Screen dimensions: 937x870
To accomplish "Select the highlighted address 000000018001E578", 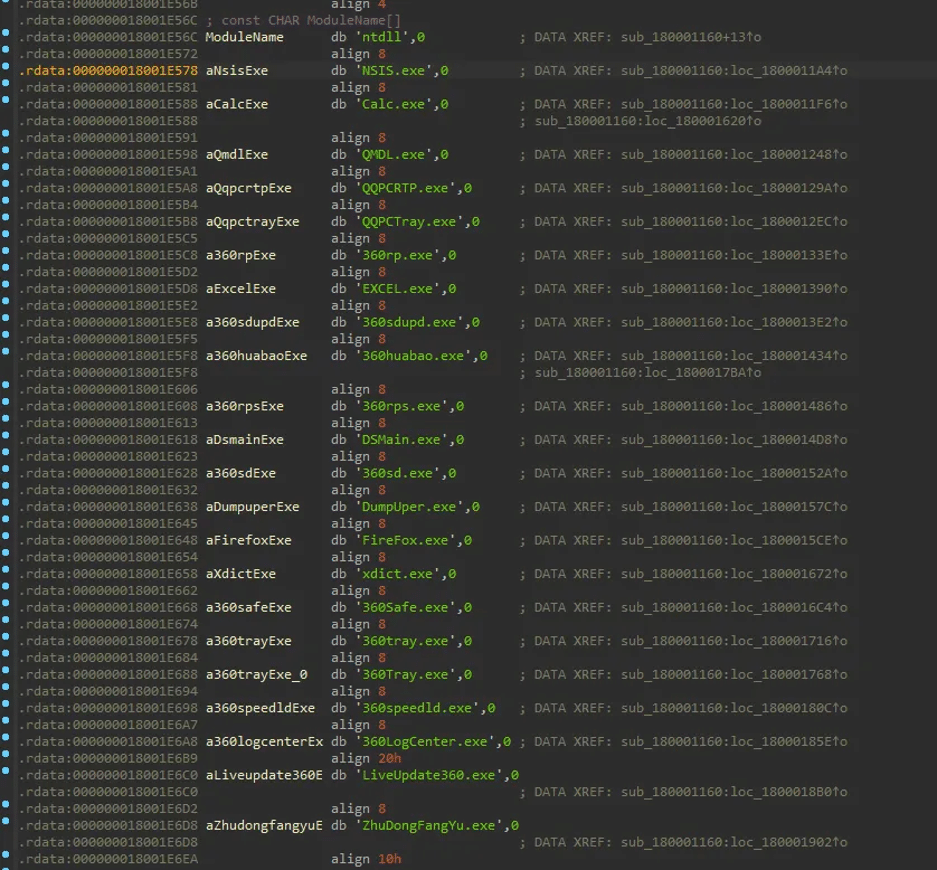I will tap(135, 71).
